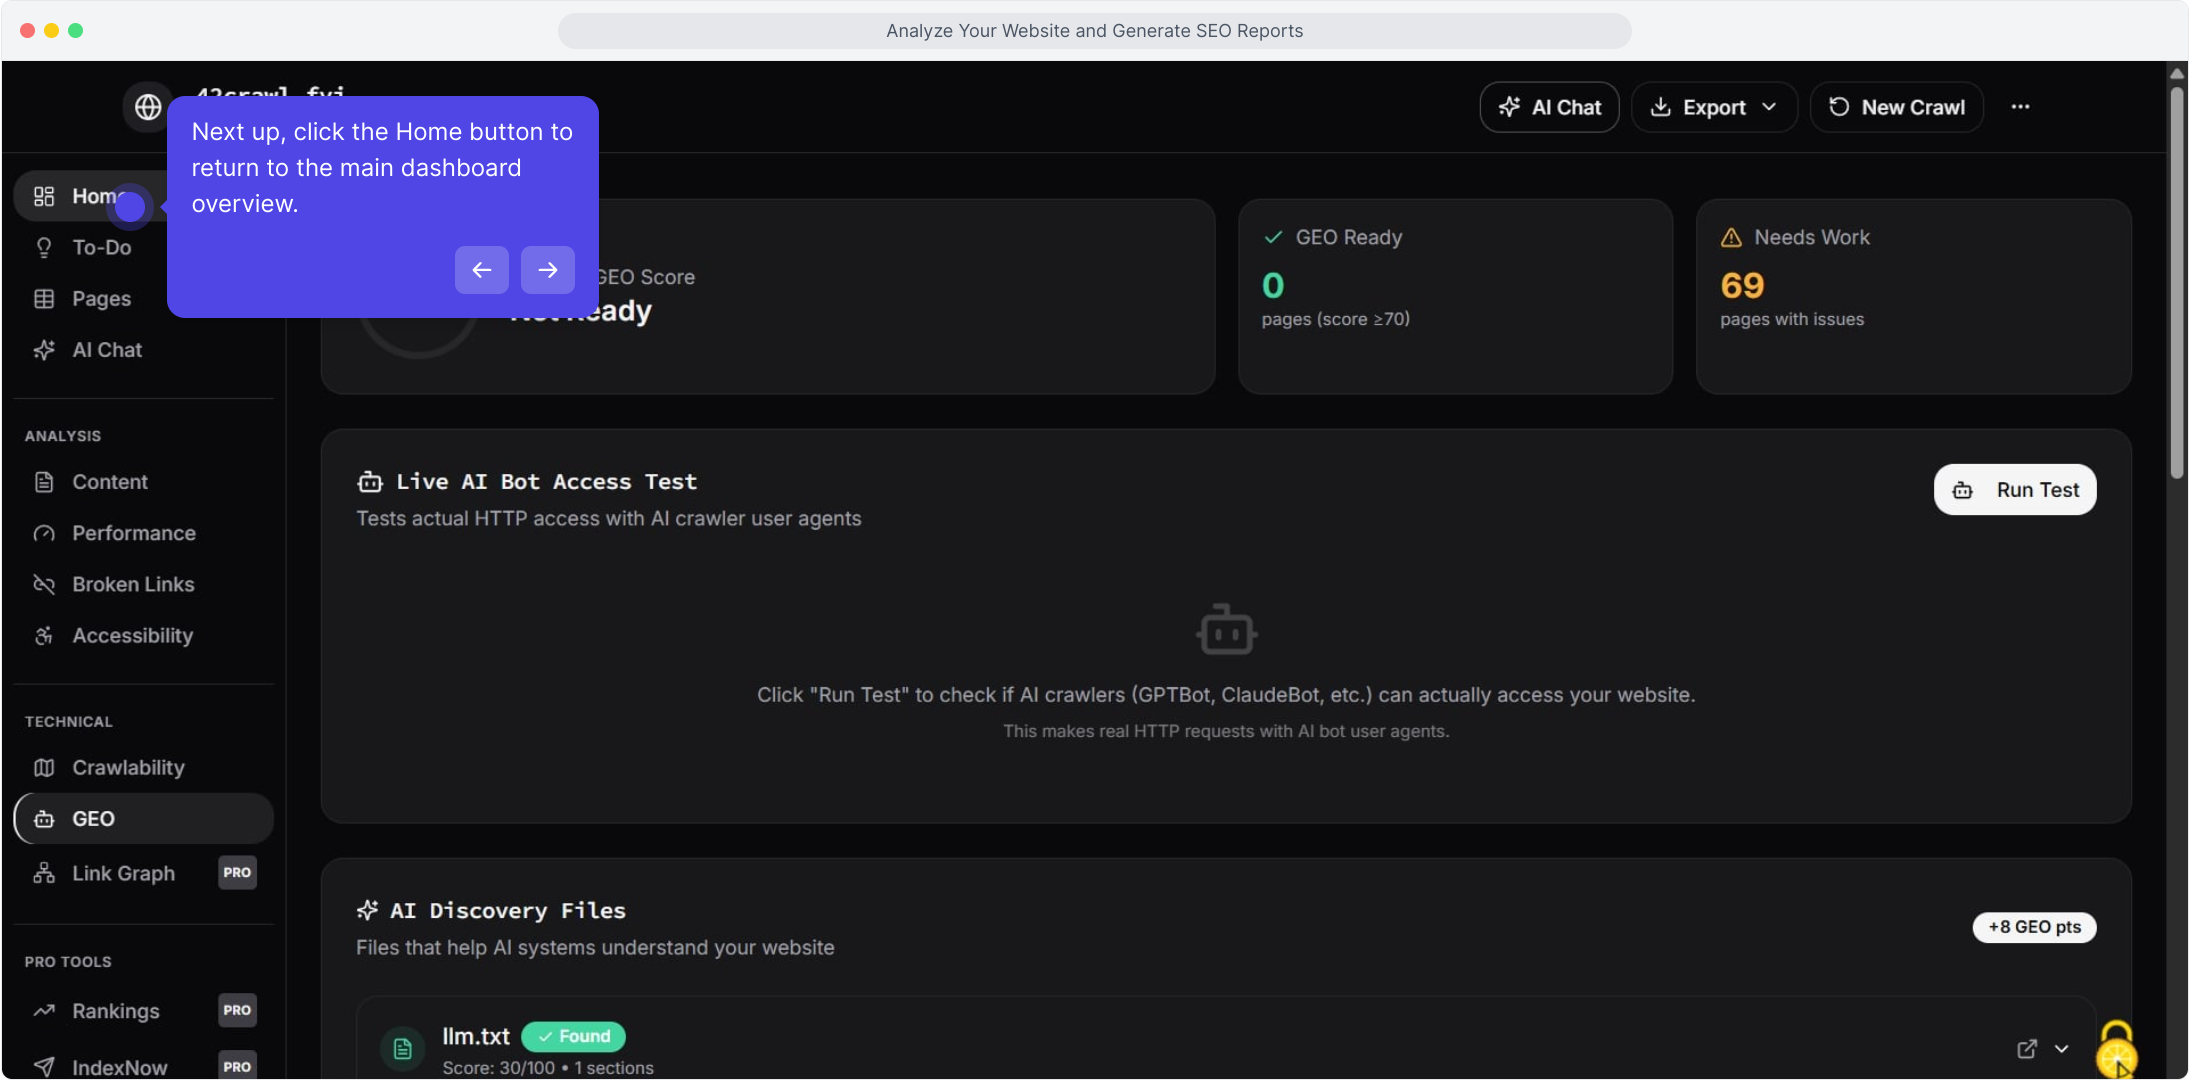Click the llm.txt file document icon
The width and height of the screenshot is (2190, 1080).
(x=402, y=1049)
